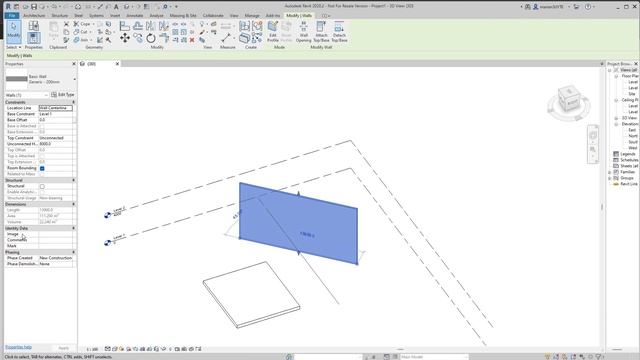Collapse the Structural section header
The image size is (640, 360).
tap(73, 180)
